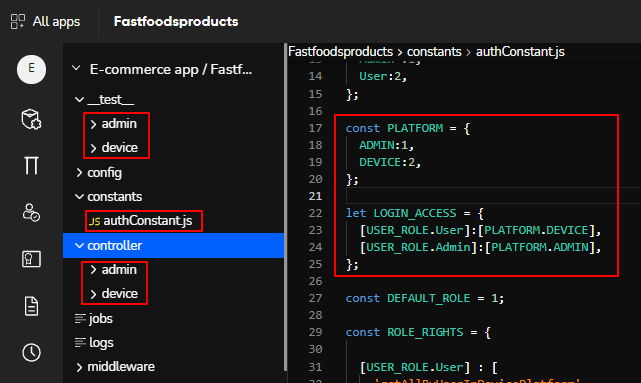
Task: Select device folder under __test__
Action: click(120, 148)
